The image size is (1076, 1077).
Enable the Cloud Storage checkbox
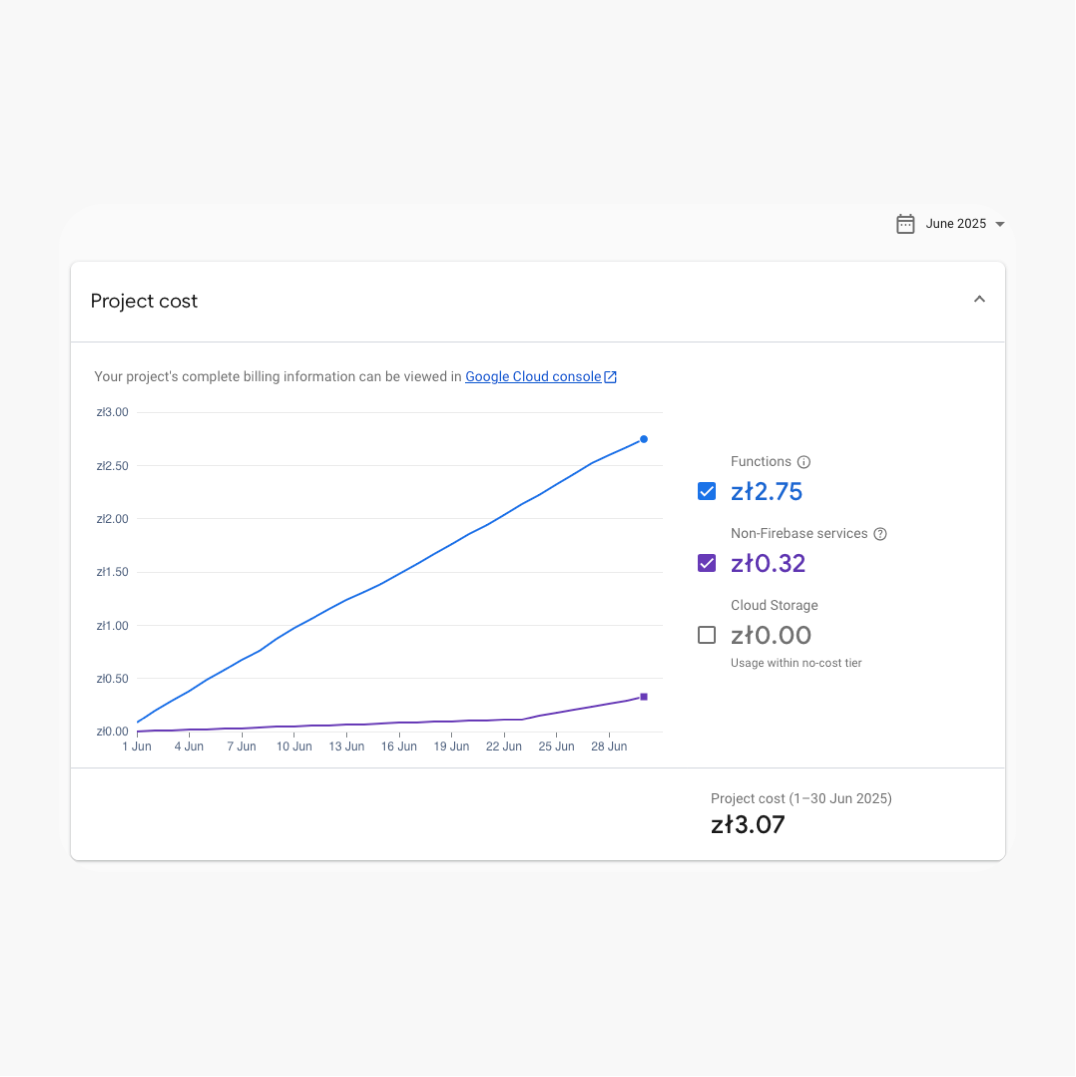(707, 635)
